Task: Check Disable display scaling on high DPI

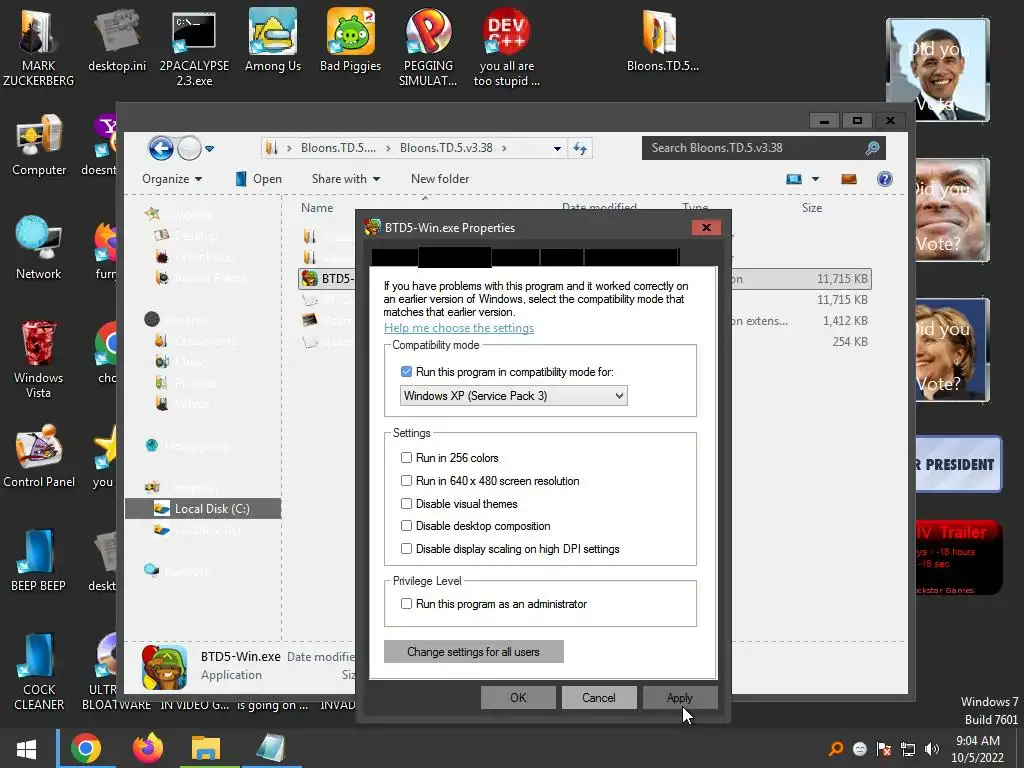Action: [406, 549]
